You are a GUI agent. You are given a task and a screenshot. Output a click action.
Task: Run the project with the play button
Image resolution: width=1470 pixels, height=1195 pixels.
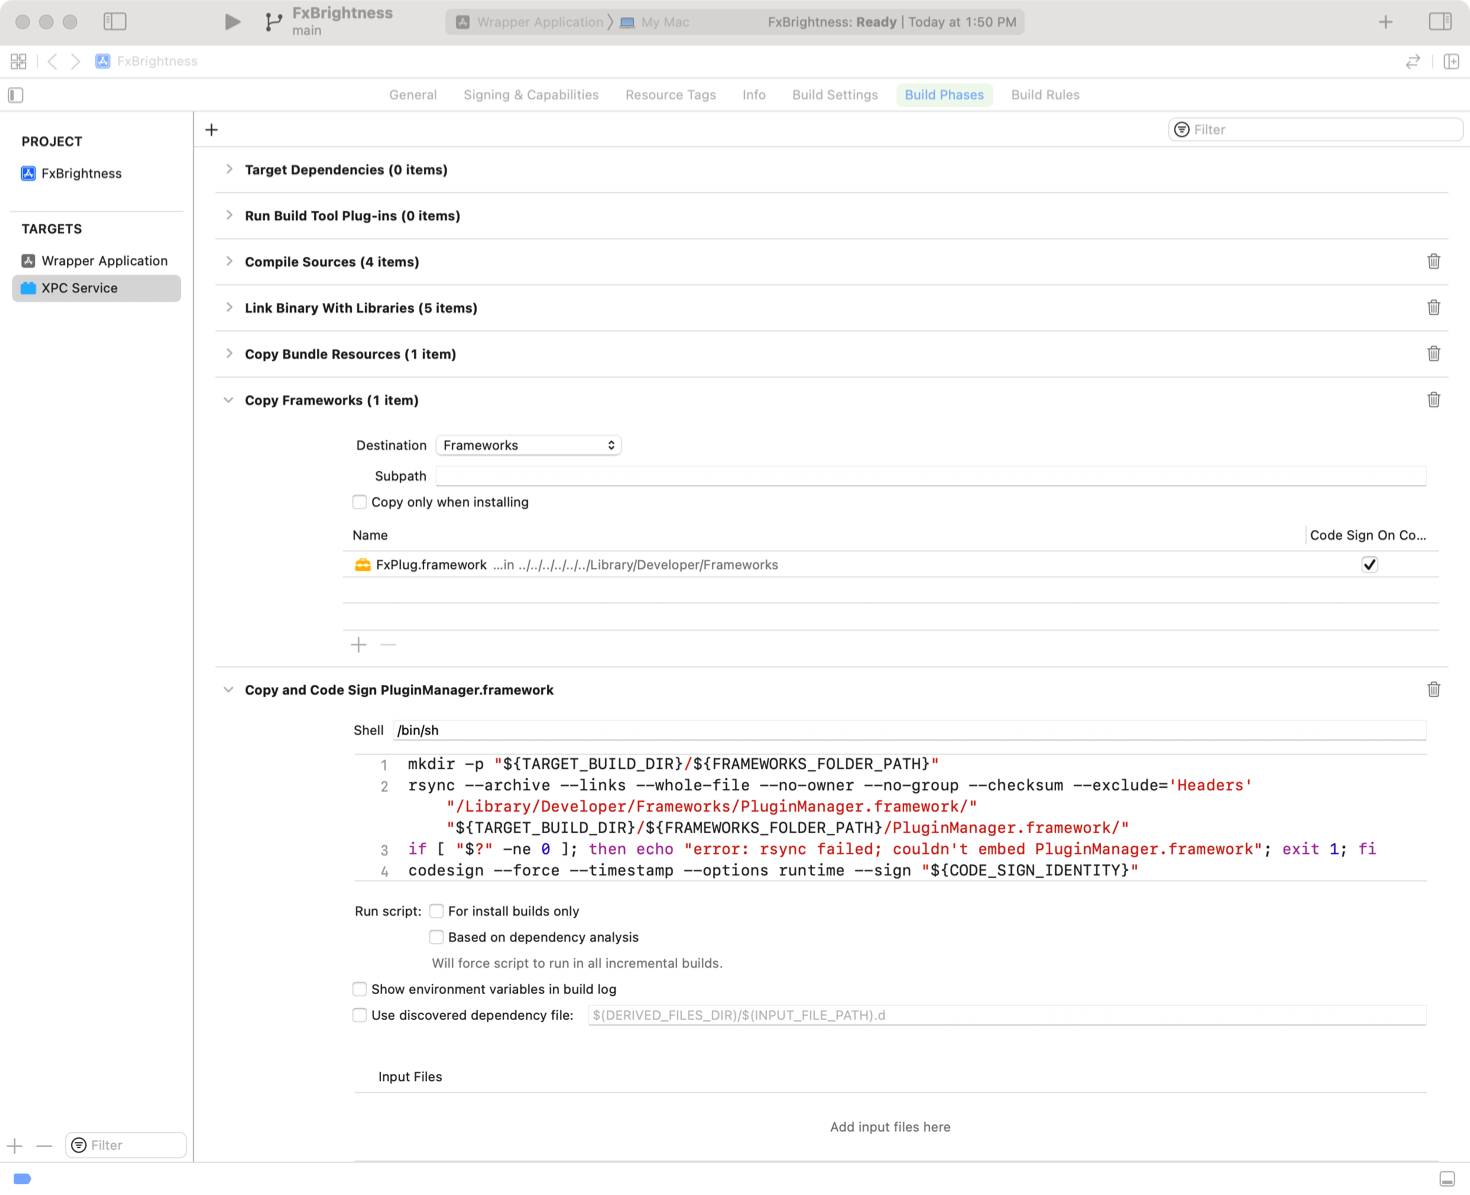232,22
